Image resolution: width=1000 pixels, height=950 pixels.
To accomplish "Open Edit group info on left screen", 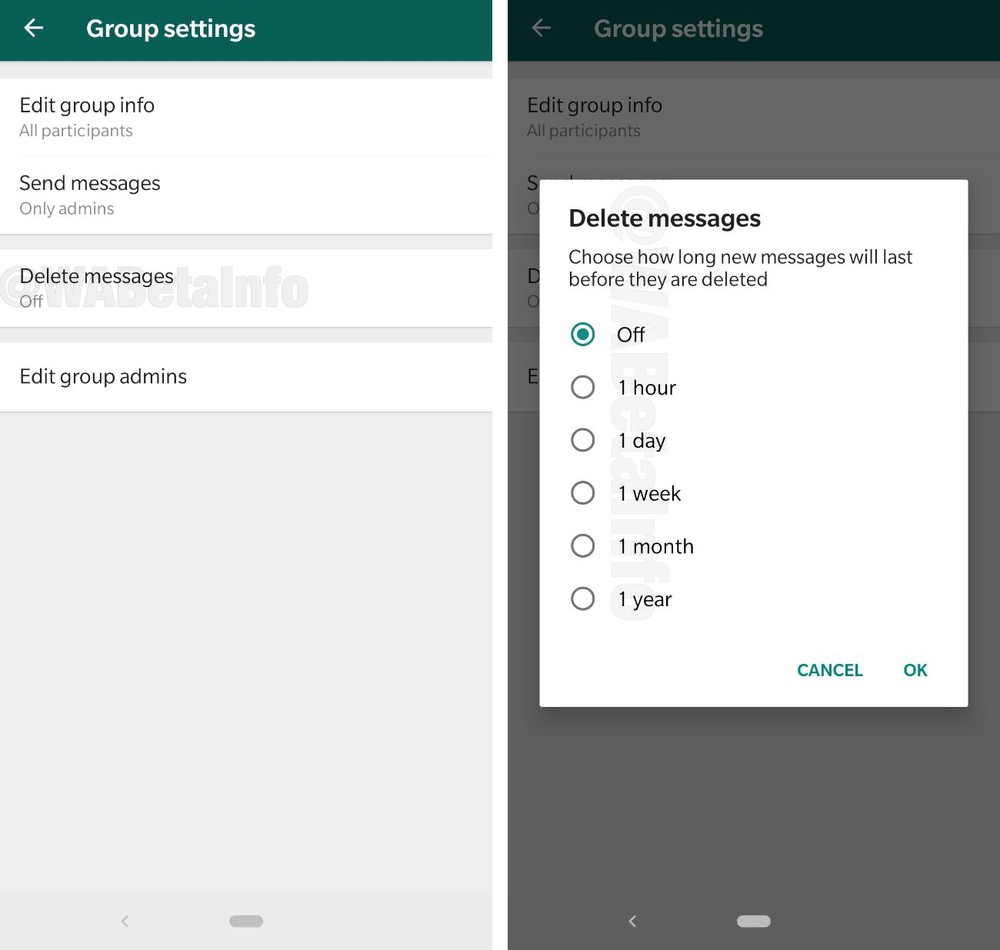I will [246, 117].
